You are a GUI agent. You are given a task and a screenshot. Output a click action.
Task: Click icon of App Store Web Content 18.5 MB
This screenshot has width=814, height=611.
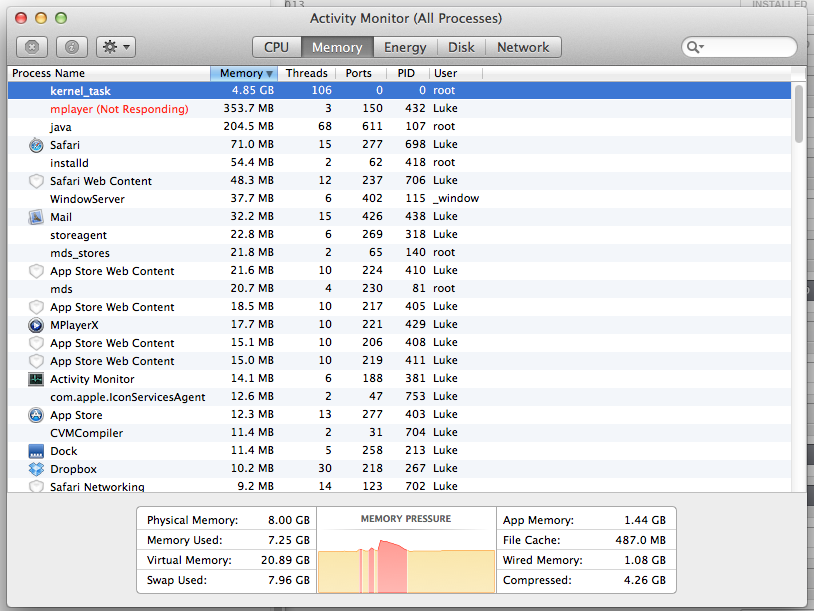[36, 307]
